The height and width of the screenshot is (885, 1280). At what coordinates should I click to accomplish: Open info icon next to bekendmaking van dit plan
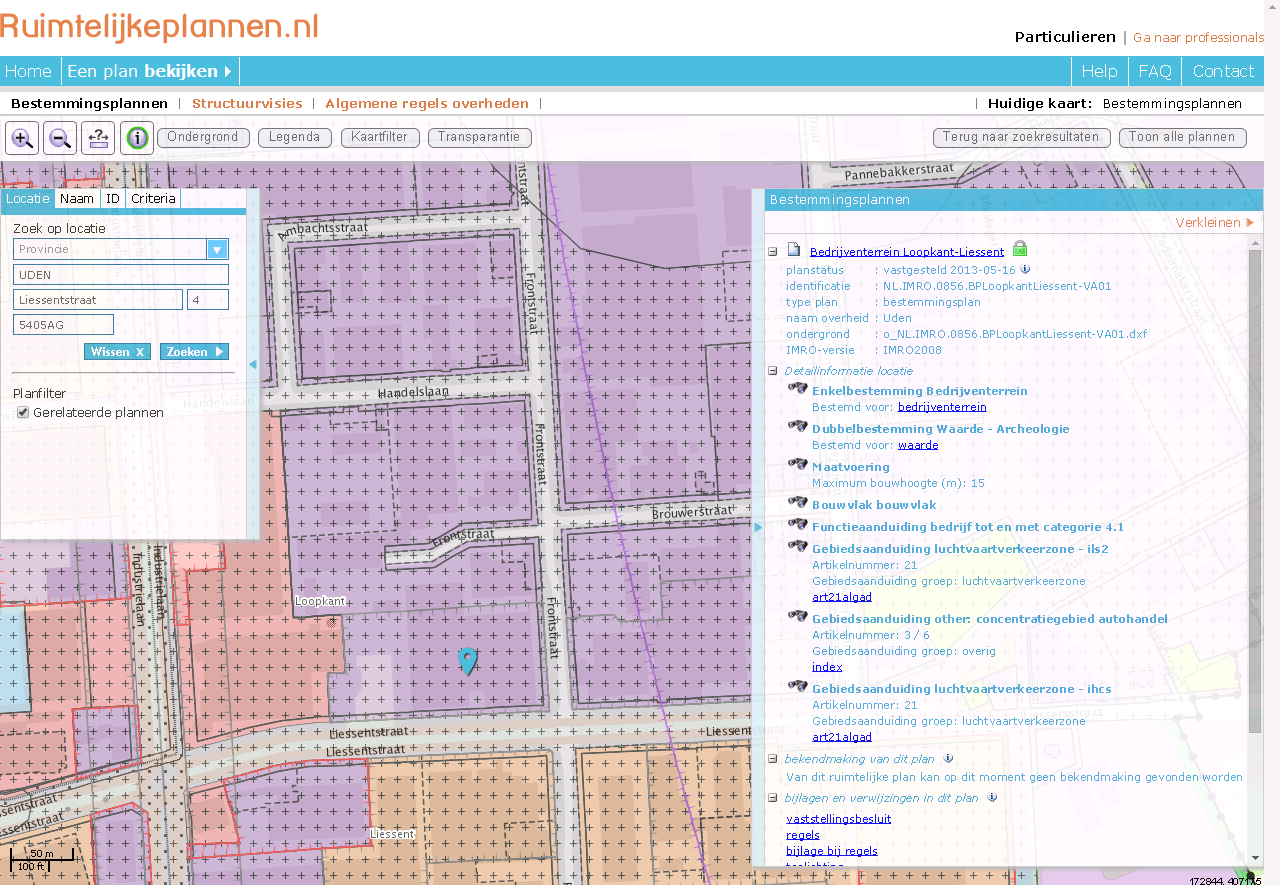tap(948, 759)
